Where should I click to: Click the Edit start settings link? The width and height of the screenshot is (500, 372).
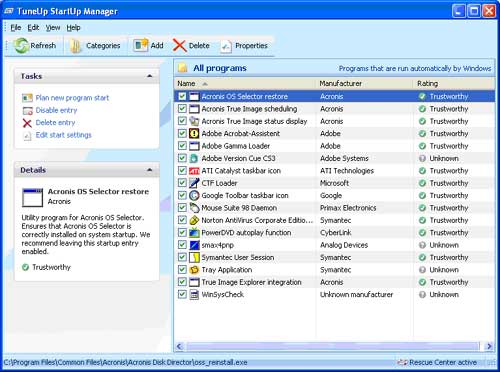point(63,135)
